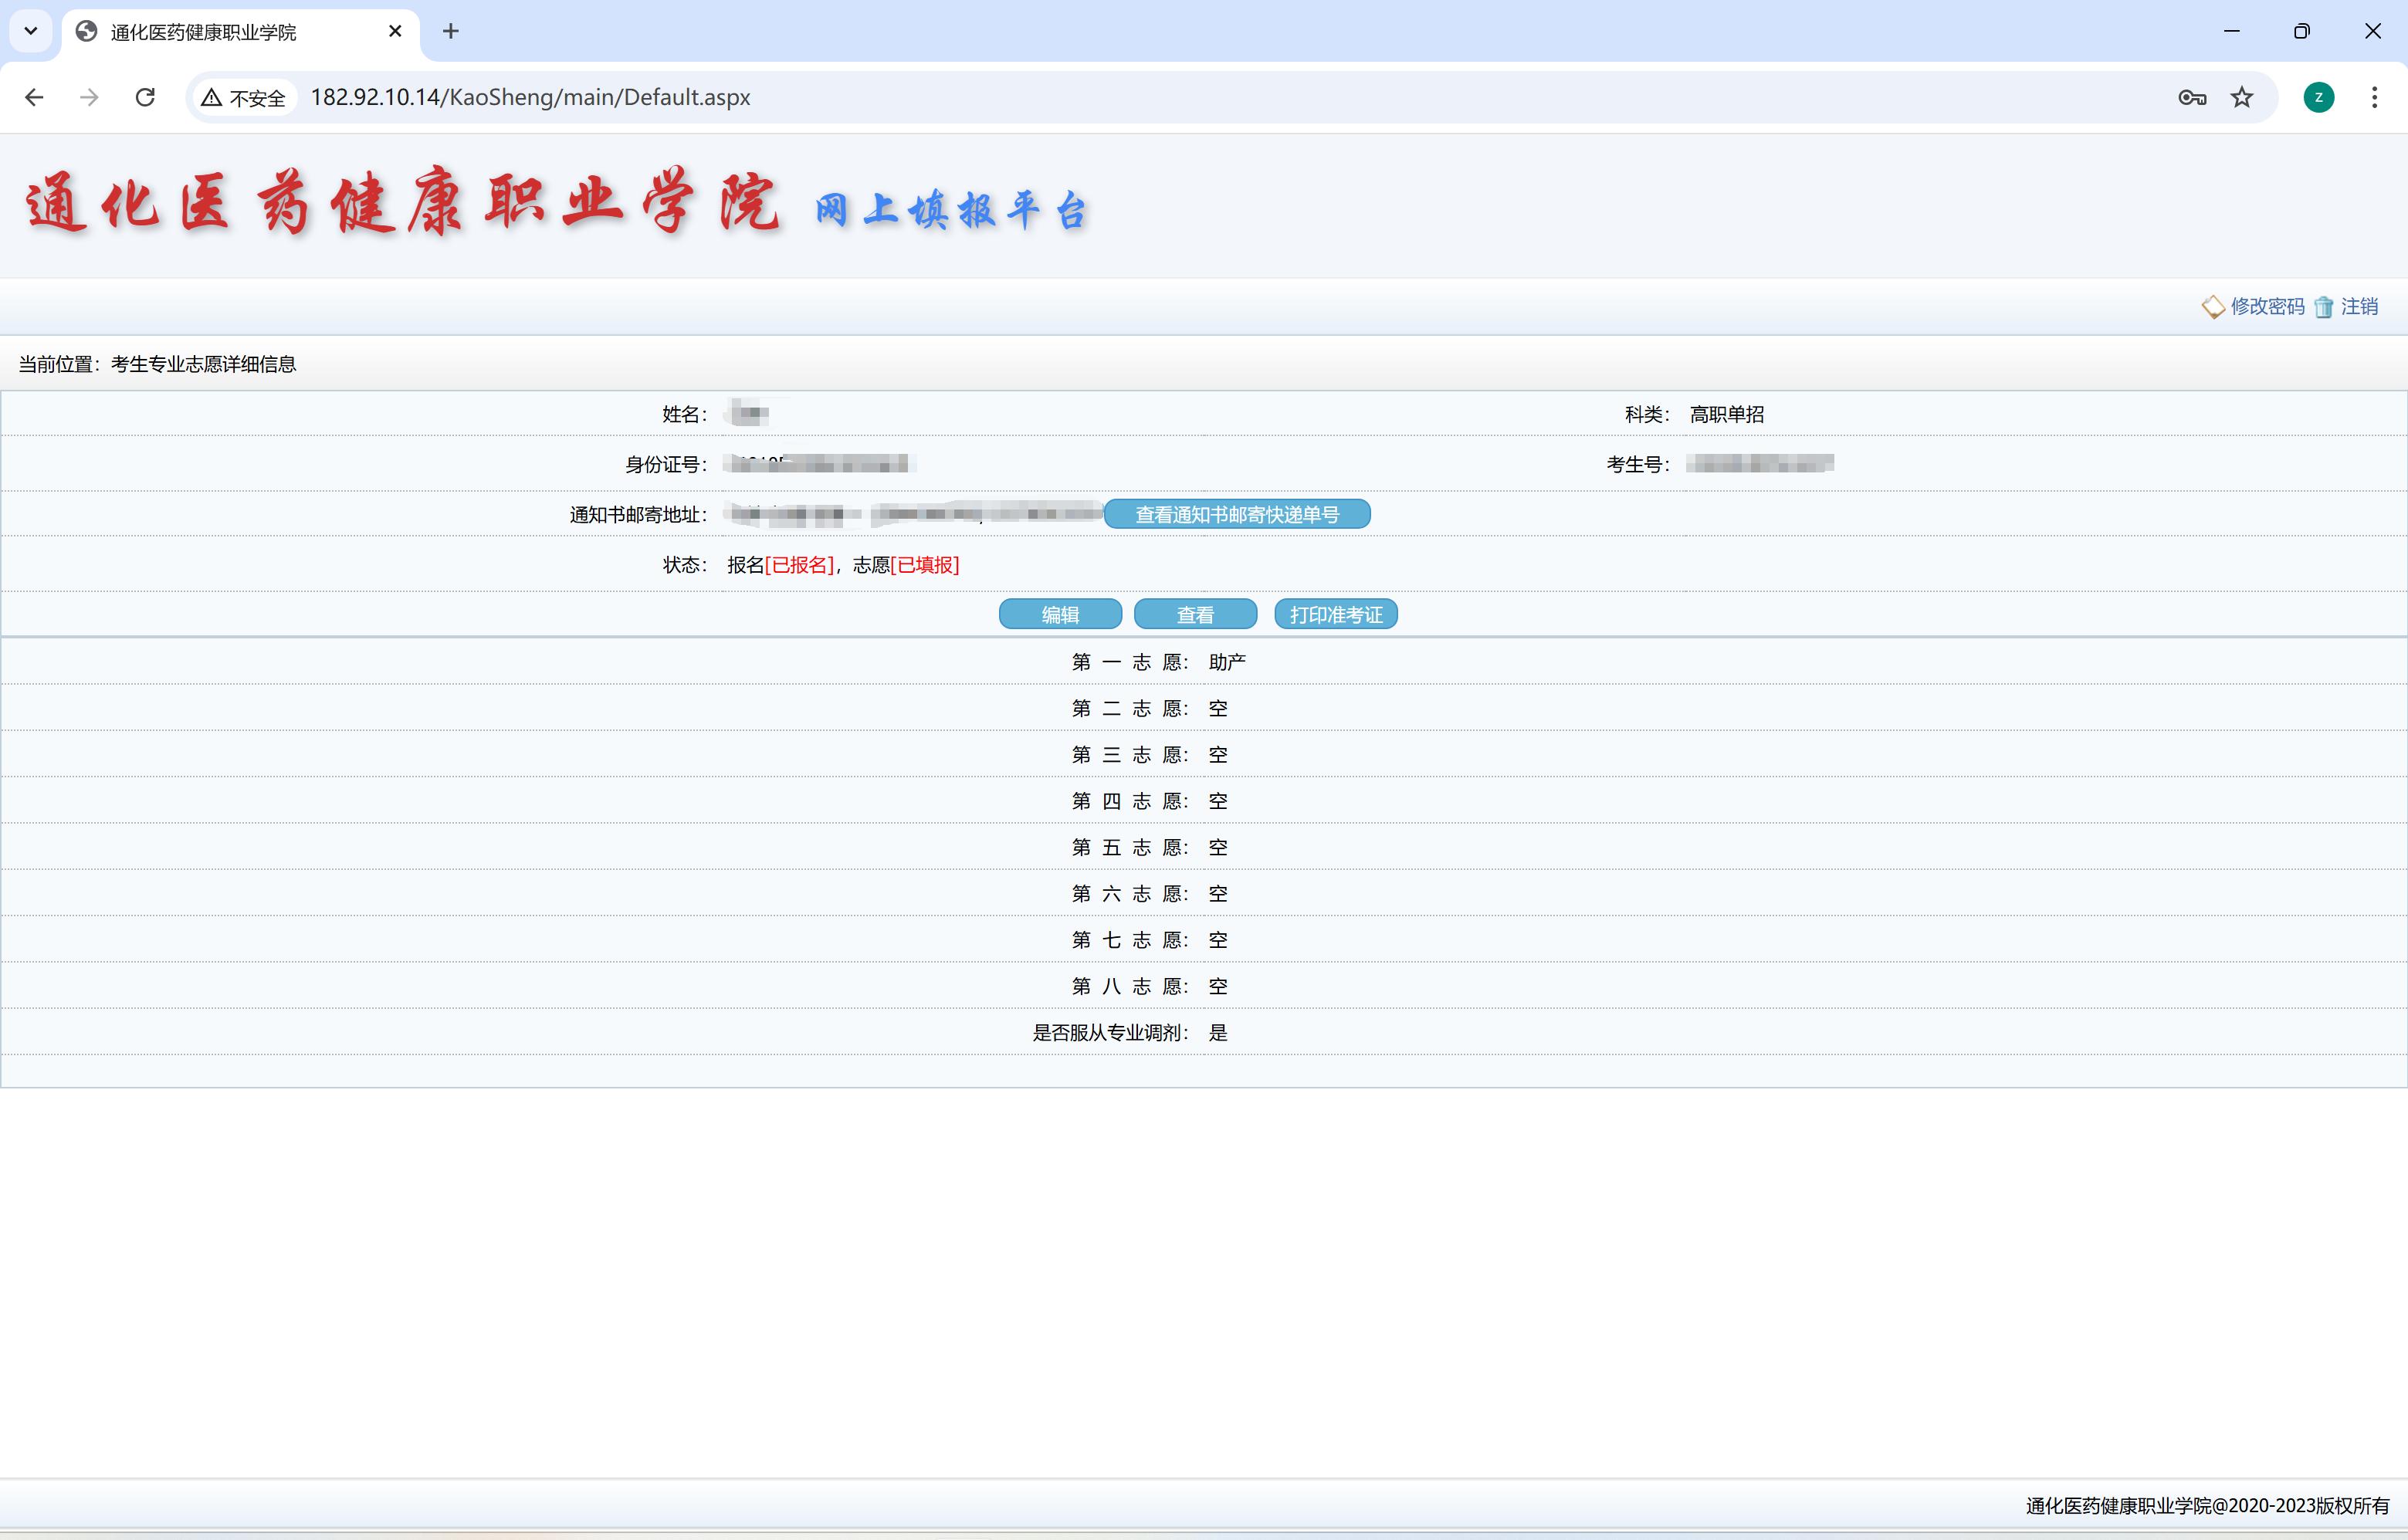Viewport: 2408px width, 1540px height.
Task: Close the 通化医药健康职业学院 tab
Action: pos(395,31)
